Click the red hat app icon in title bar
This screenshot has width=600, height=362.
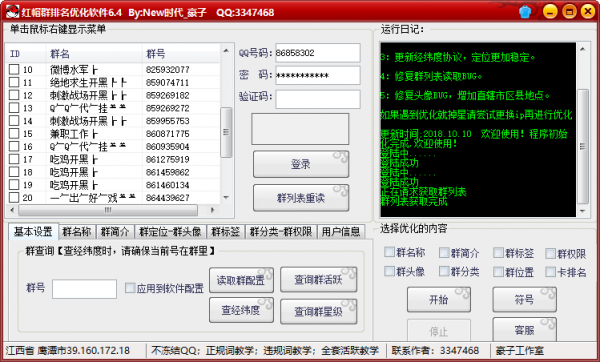12,12
